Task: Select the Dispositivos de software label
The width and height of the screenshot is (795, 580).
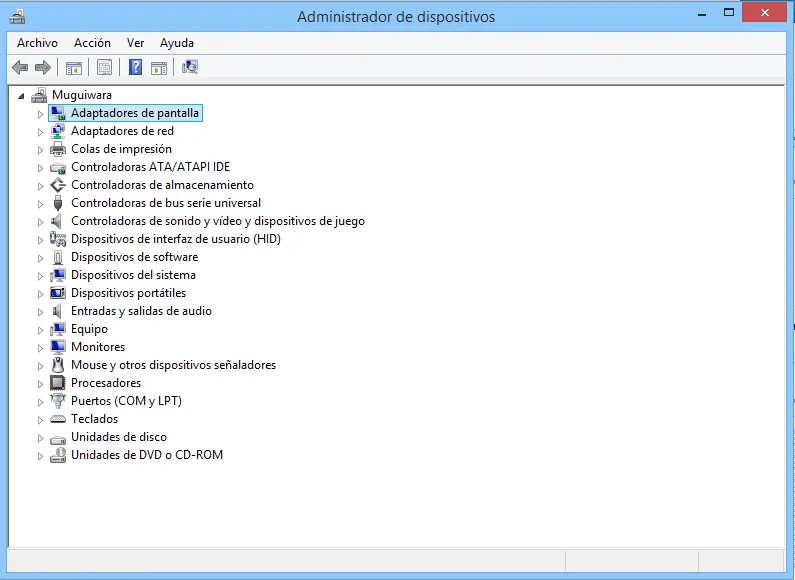Action: tap(134, 257)
